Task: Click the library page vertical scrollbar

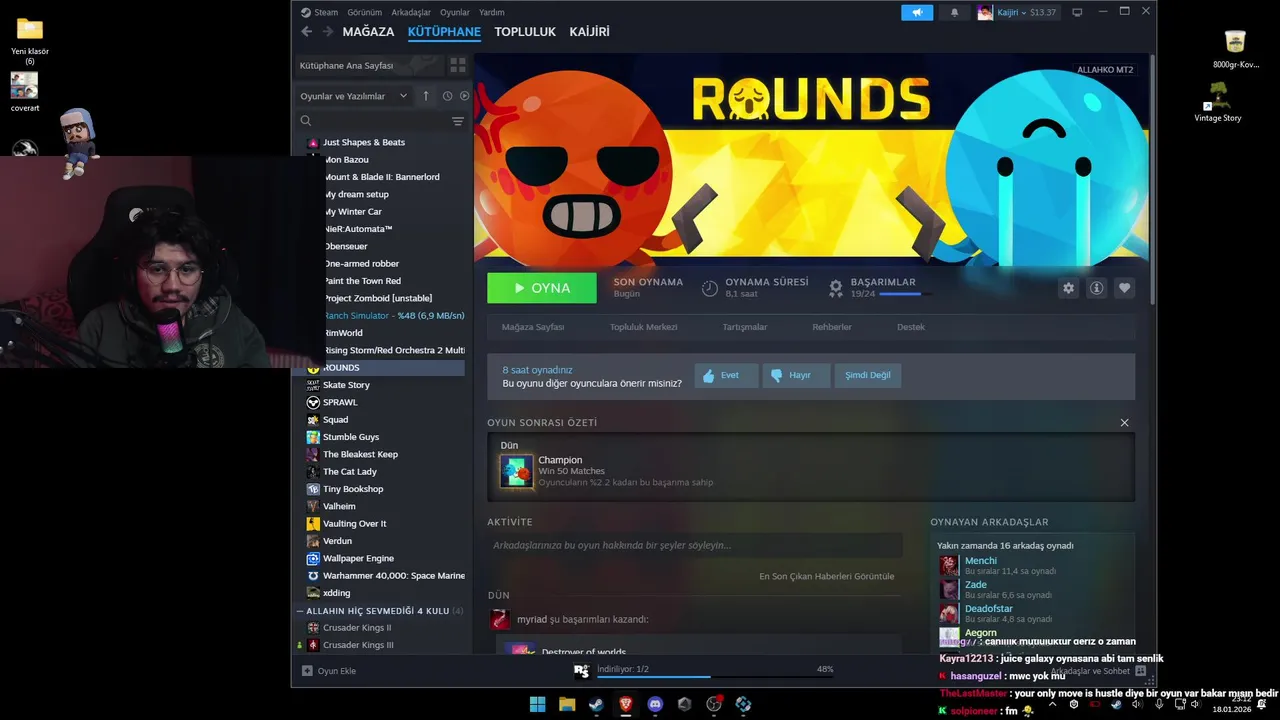Action: coord(1151,180)
